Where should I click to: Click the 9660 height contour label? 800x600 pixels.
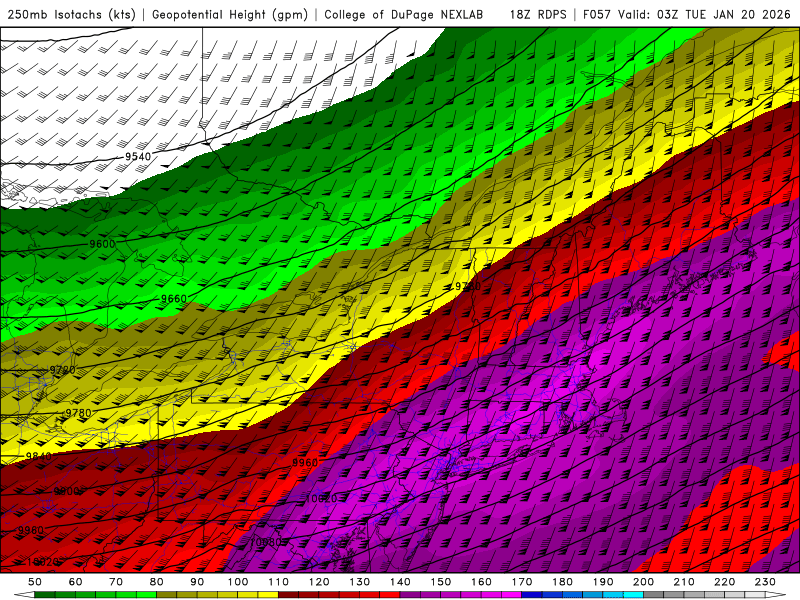click(x=173, y=298)
